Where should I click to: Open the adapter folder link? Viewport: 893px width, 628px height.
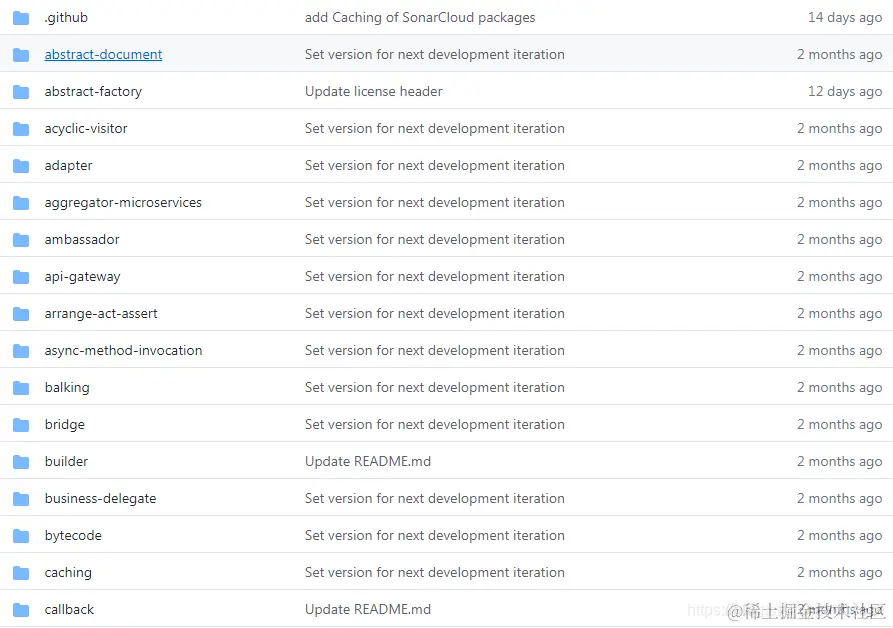pos(68,166)
